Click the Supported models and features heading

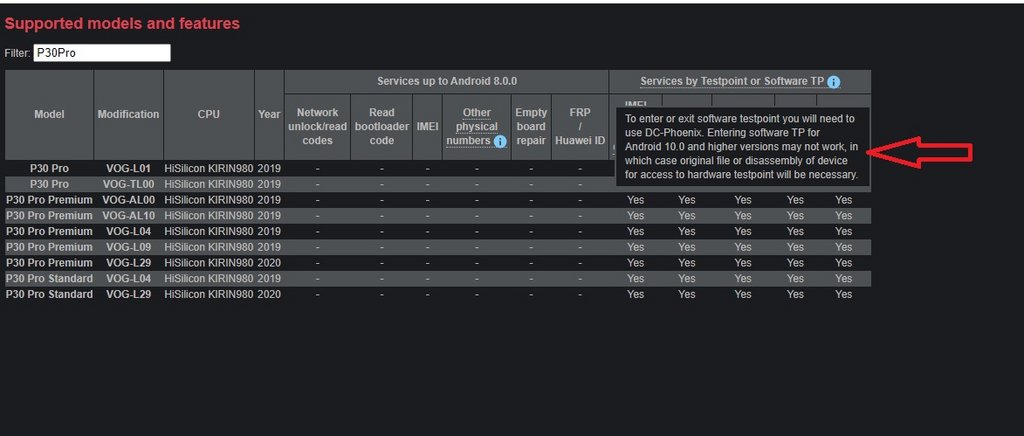point(122,23)
